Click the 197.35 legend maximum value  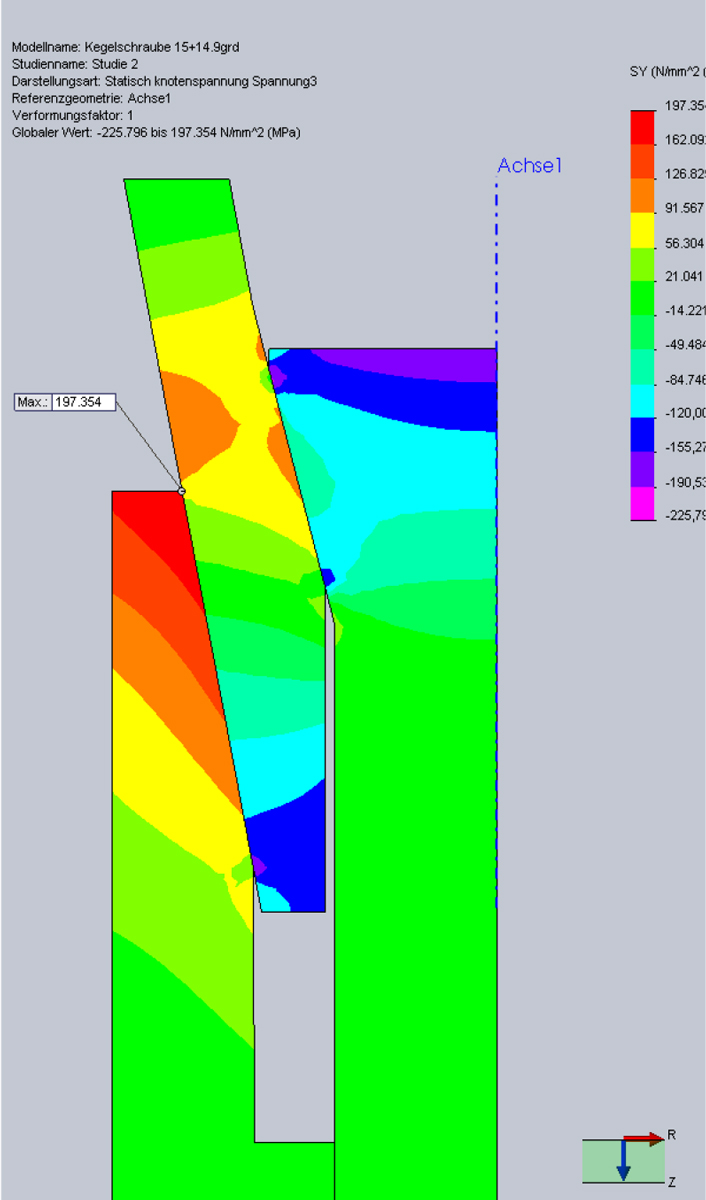tap(684, 107)
